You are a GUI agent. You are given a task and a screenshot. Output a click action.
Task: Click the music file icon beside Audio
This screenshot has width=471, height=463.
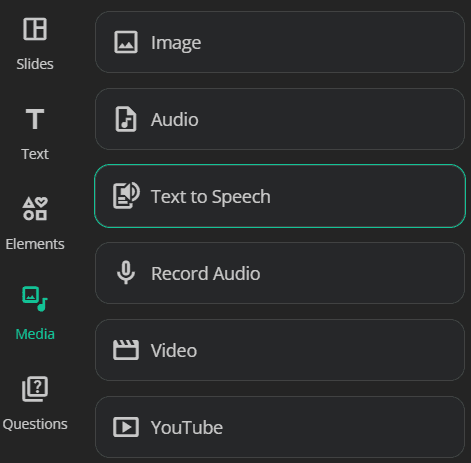click(126, 119)
